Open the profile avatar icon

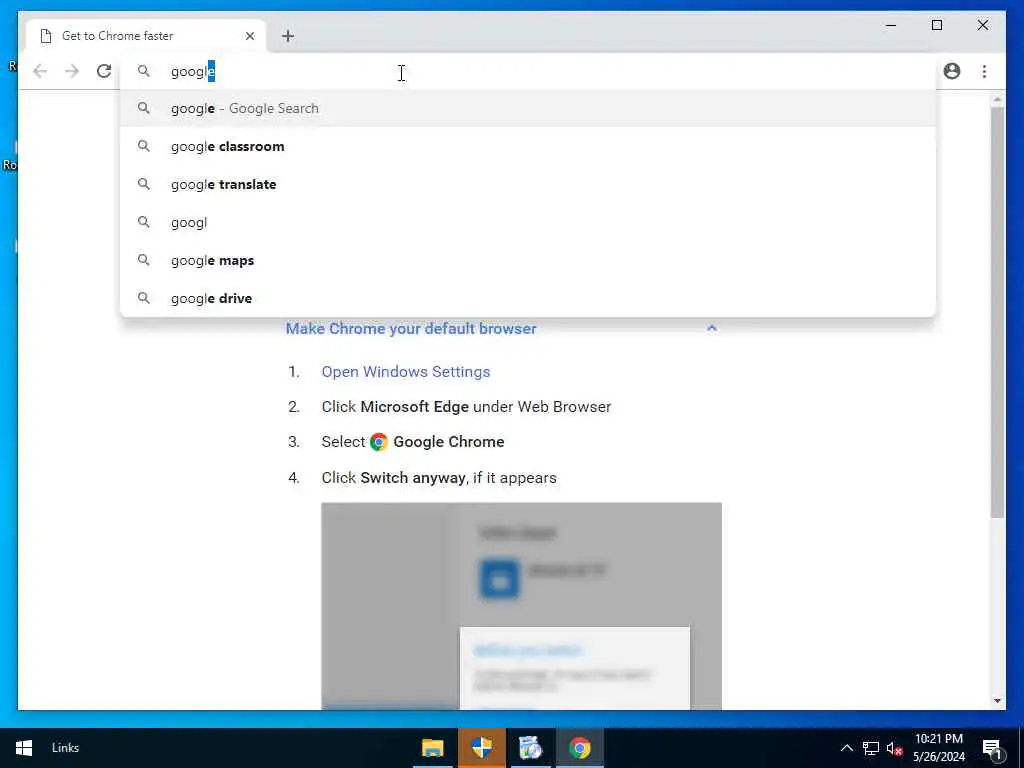pos(952,71)
